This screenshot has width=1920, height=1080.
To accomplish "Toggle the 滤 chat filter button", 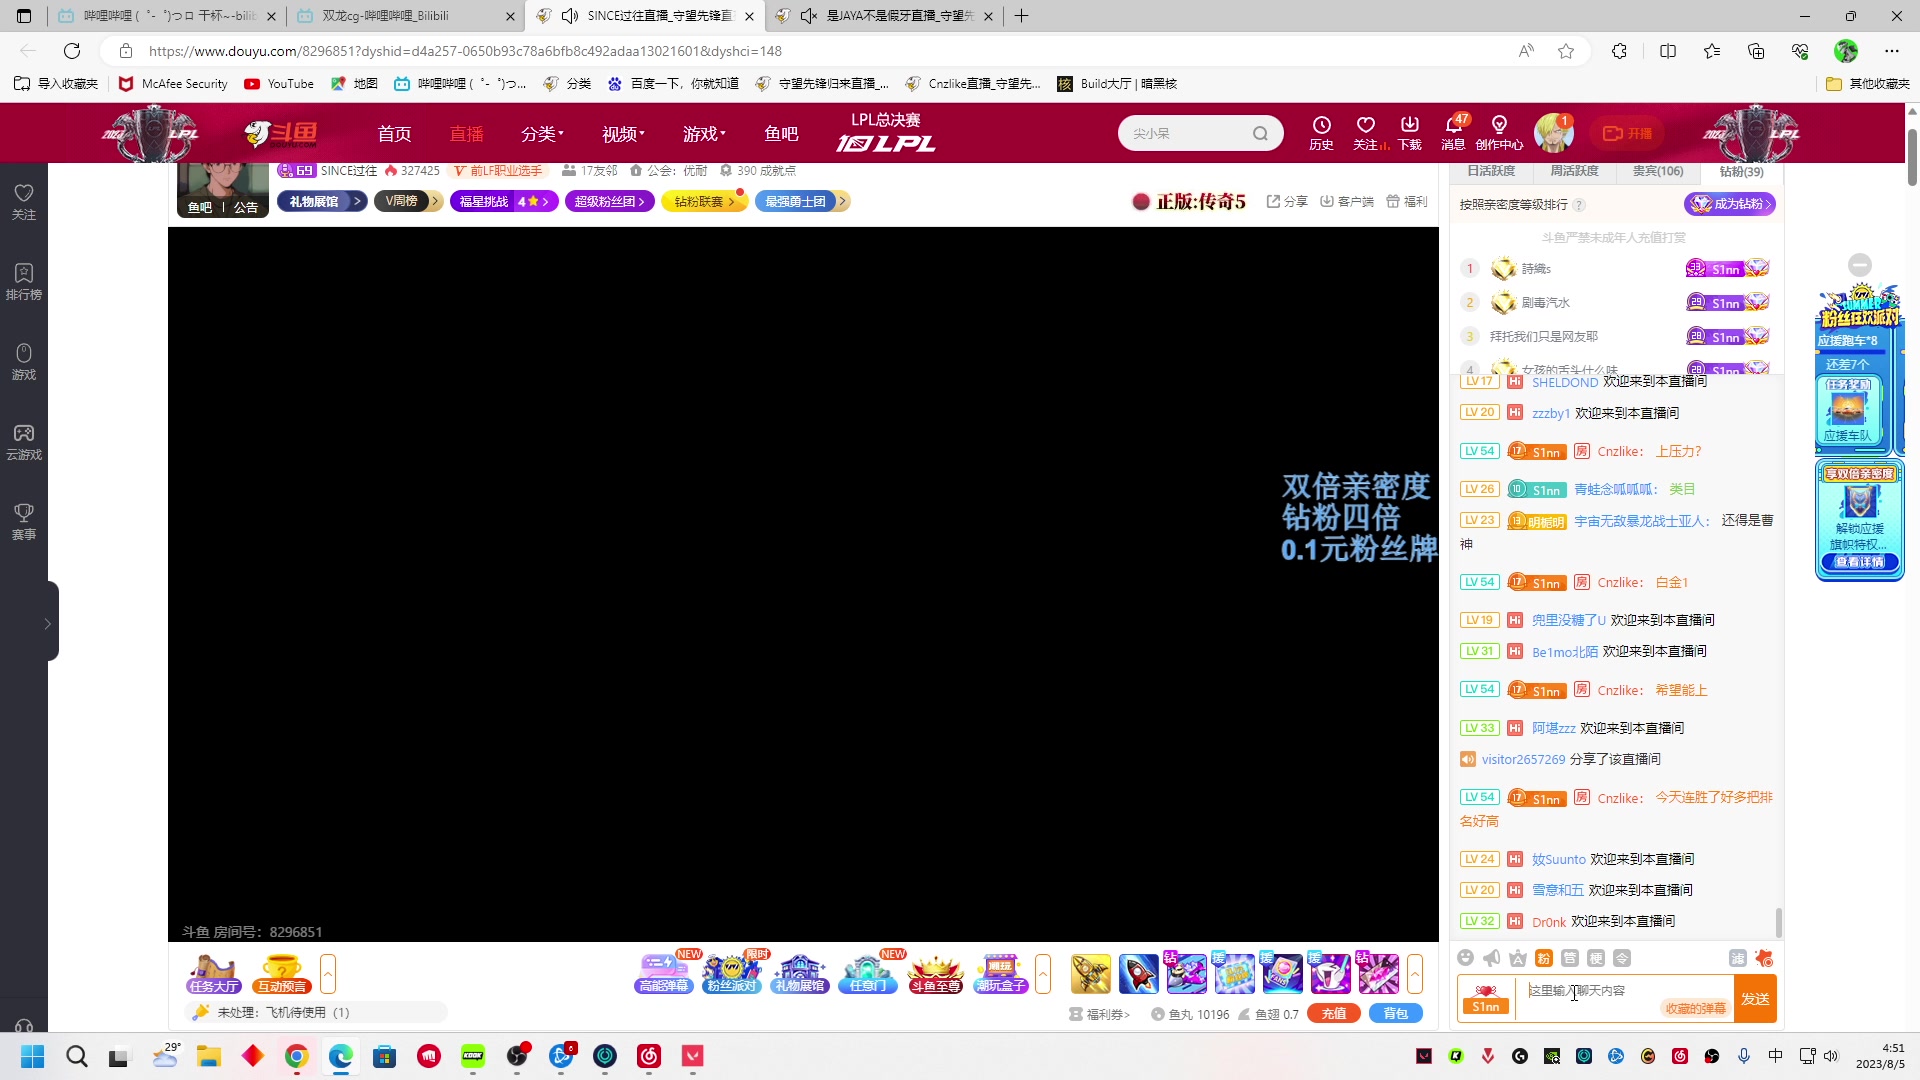I will click(1738, 958).
